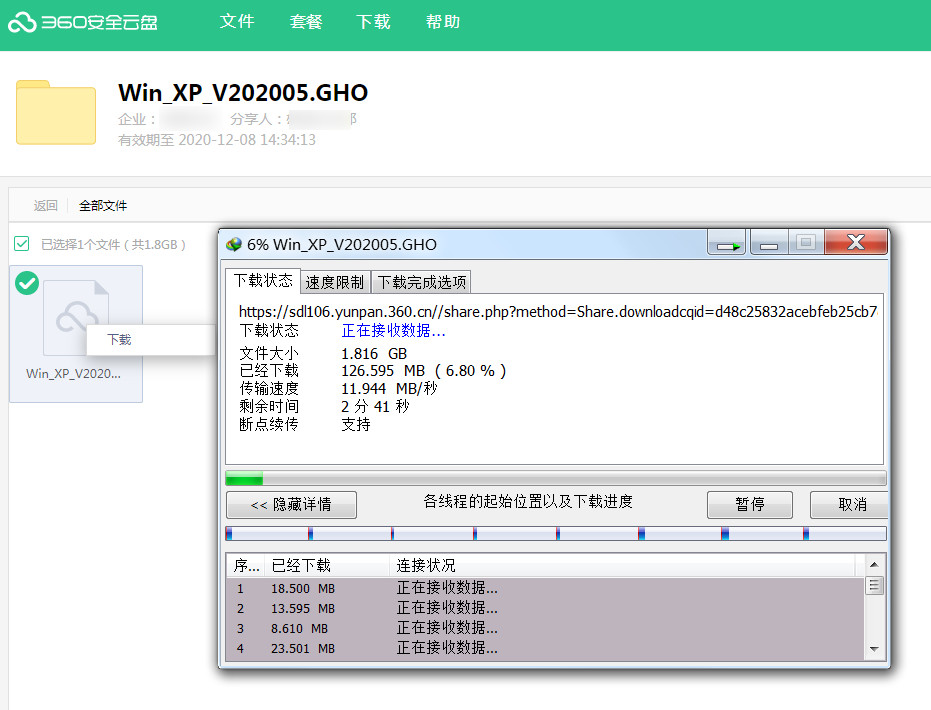Click the 已经下载 column header

click(327, 566)
